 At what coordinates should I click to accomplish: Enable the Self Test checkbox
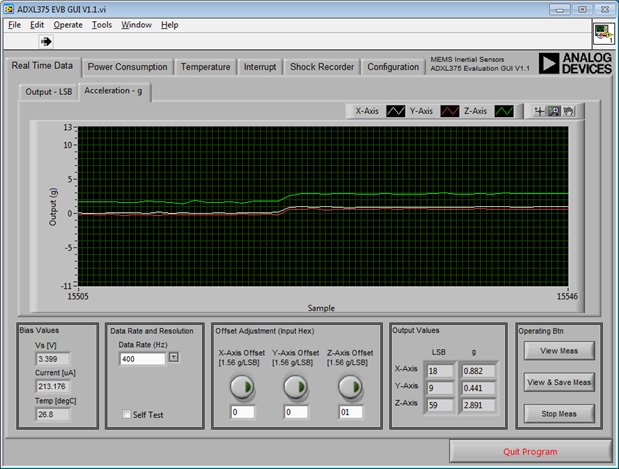(126, 414)
